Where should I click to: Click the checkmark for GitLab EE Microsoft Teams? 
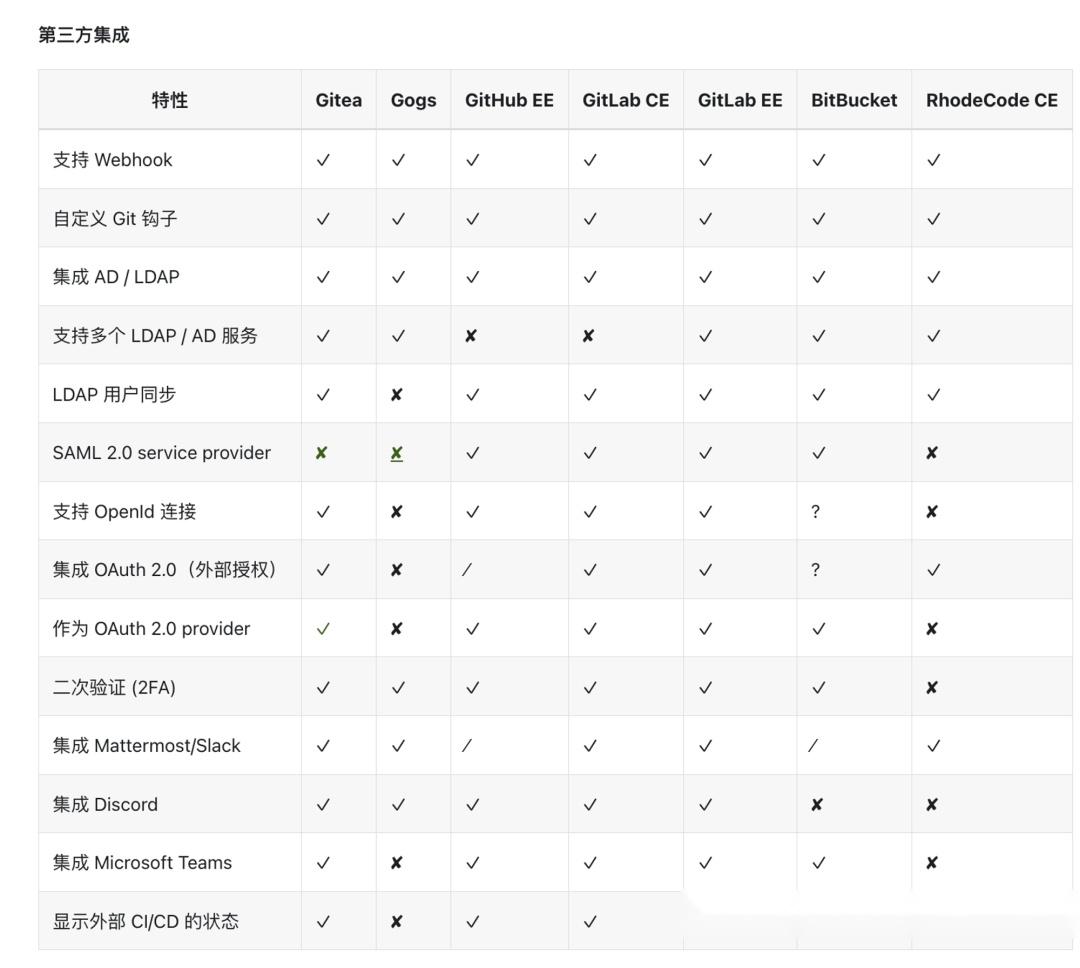tap(706, 862)
